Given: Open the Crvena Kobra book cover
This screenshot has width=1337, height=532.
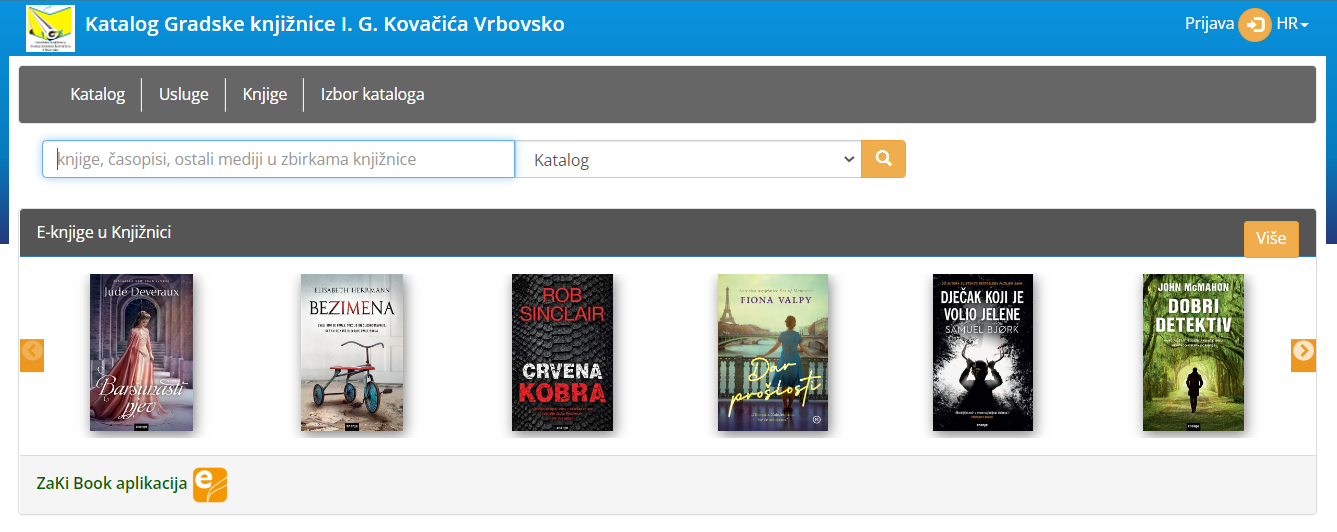Looking at the screenshot, I should click(x=562, y=353).
